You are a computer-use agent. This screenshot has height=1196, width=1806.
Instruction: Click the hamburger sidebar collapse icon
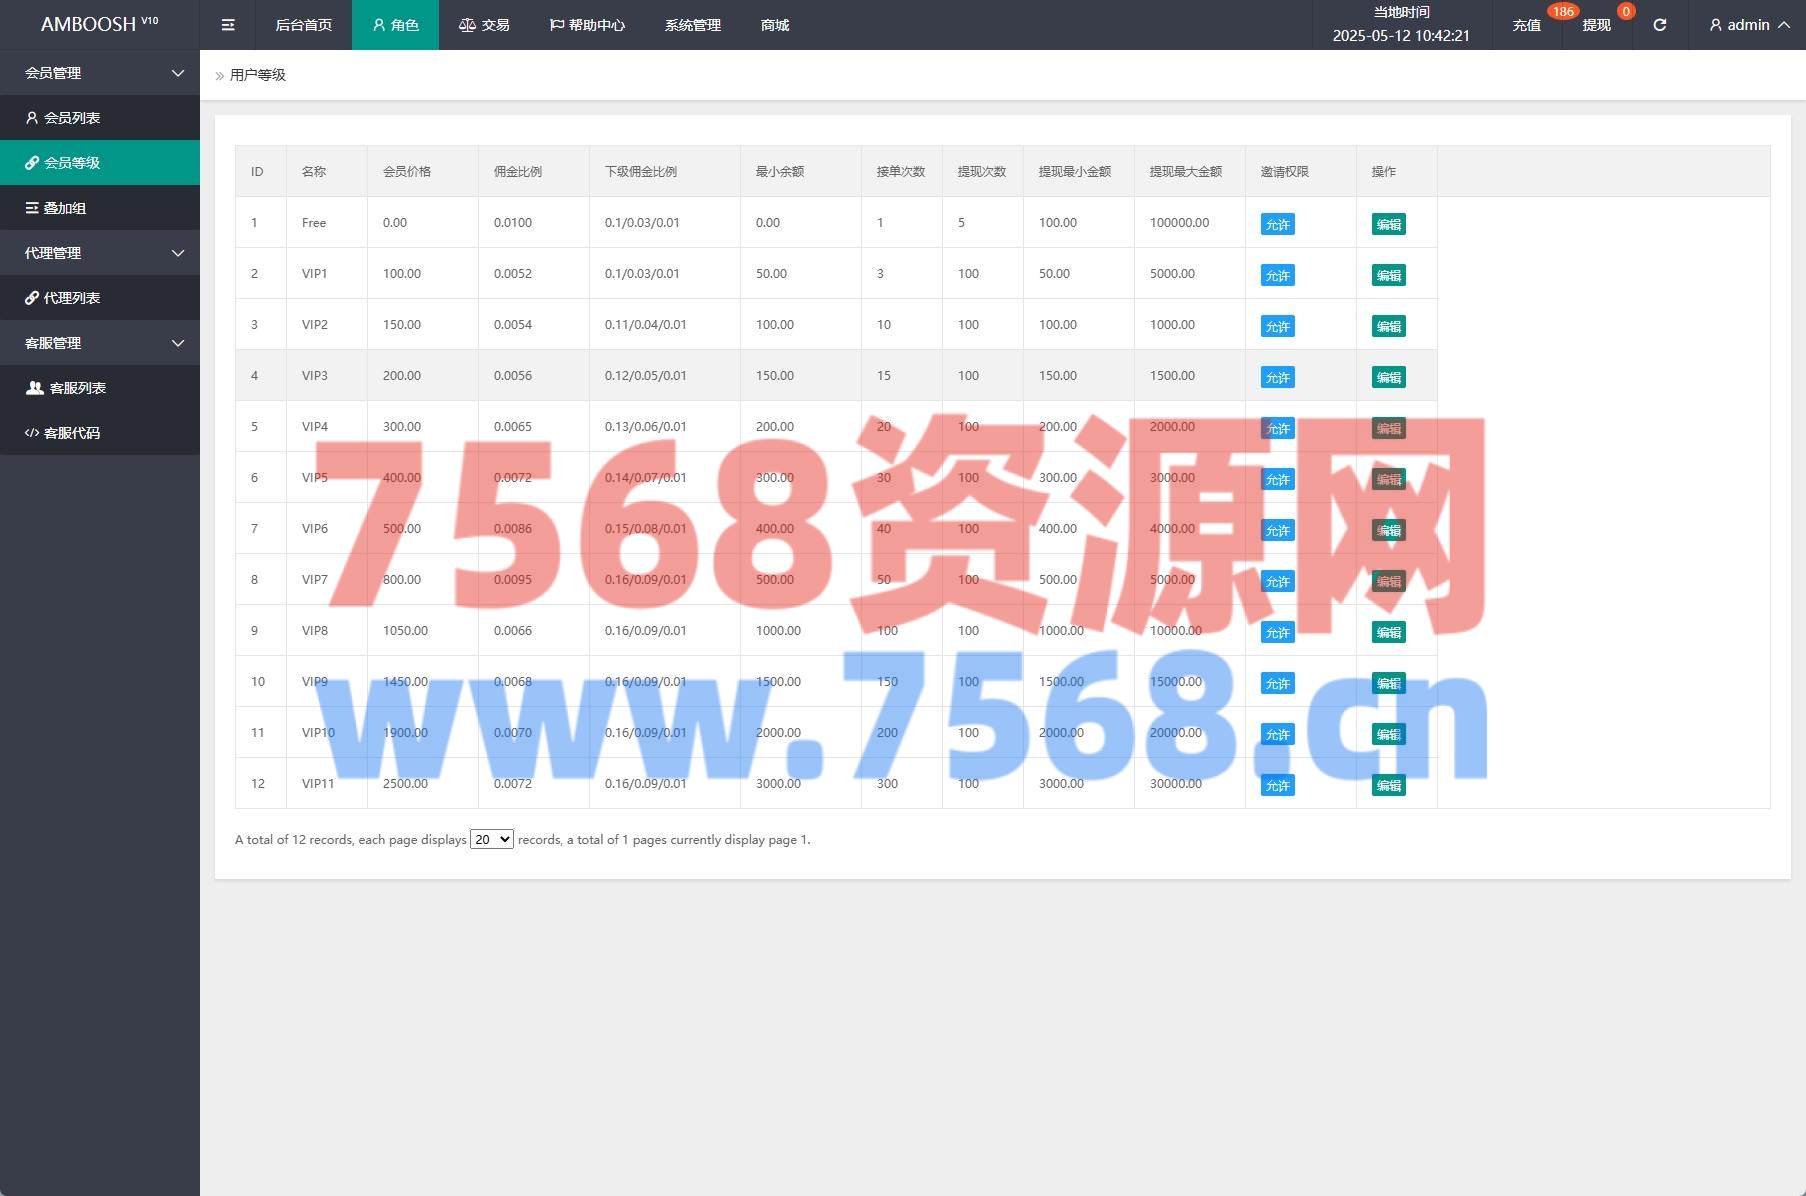(228, 25)
